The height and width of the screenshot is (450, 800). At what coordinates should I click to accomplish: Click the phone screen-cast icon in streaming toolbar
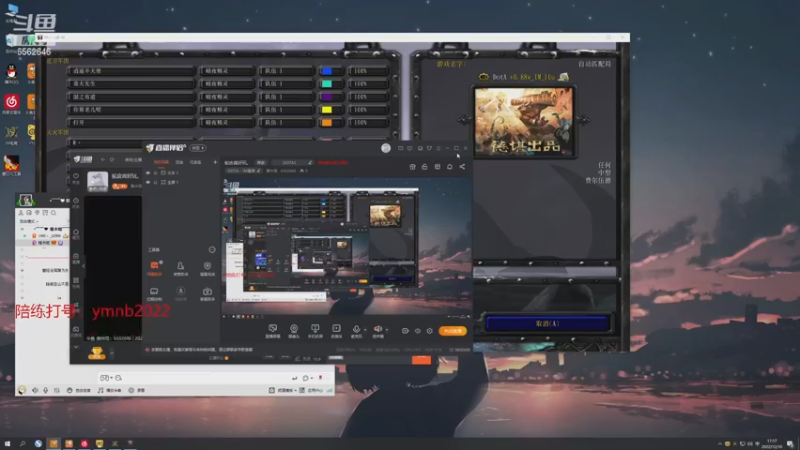(315, 329)
